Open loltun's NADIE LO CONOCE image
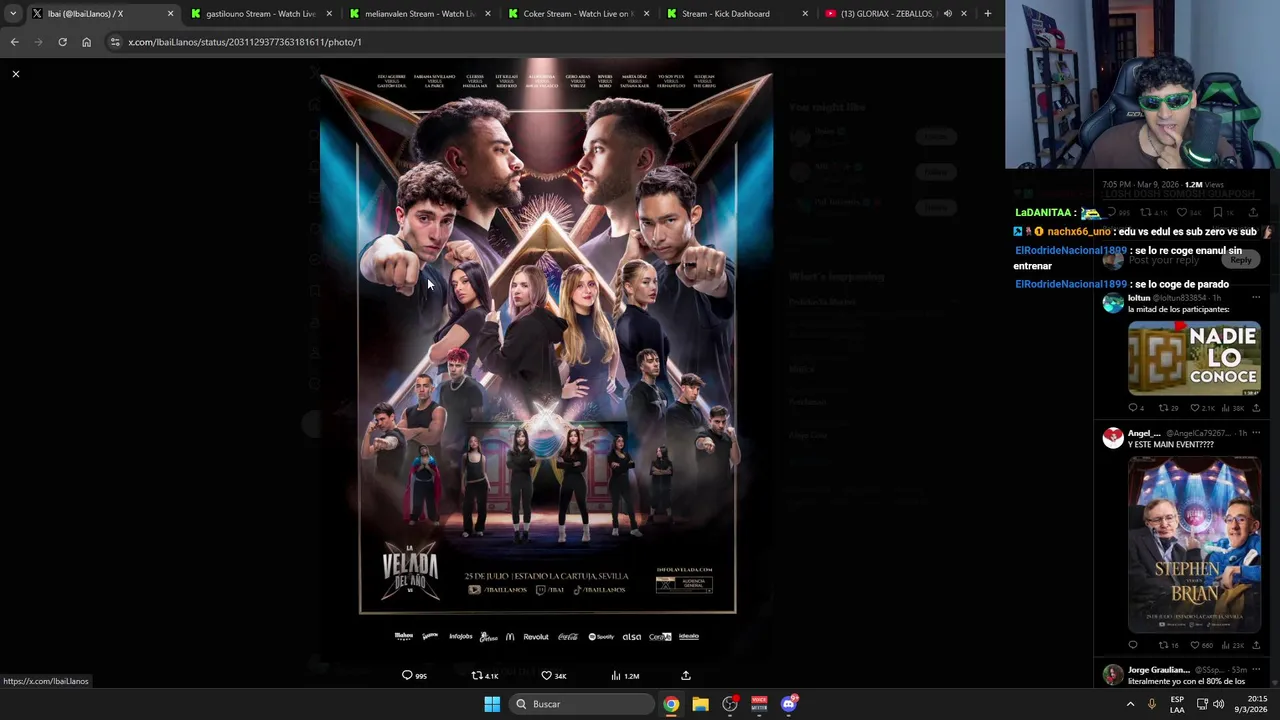The image size is (1280, 720). pos(1194,359)
